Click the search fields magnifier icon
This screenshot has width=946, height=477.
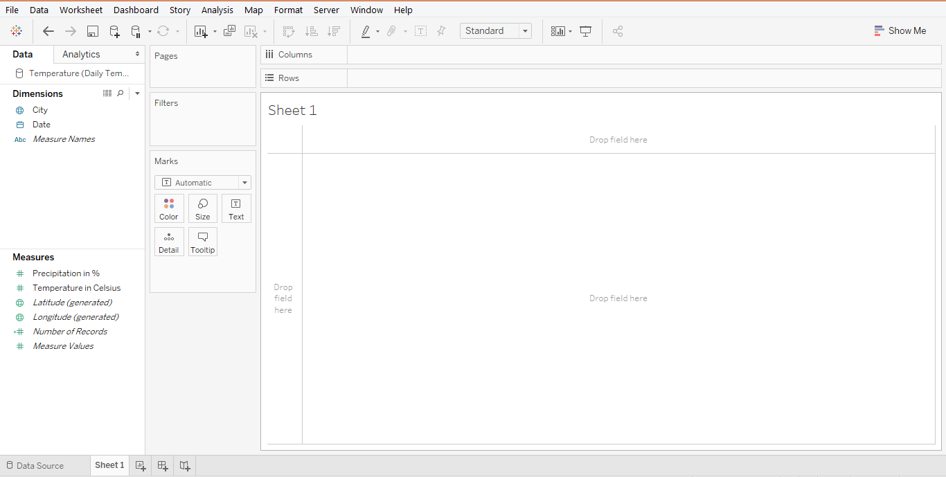120,93
